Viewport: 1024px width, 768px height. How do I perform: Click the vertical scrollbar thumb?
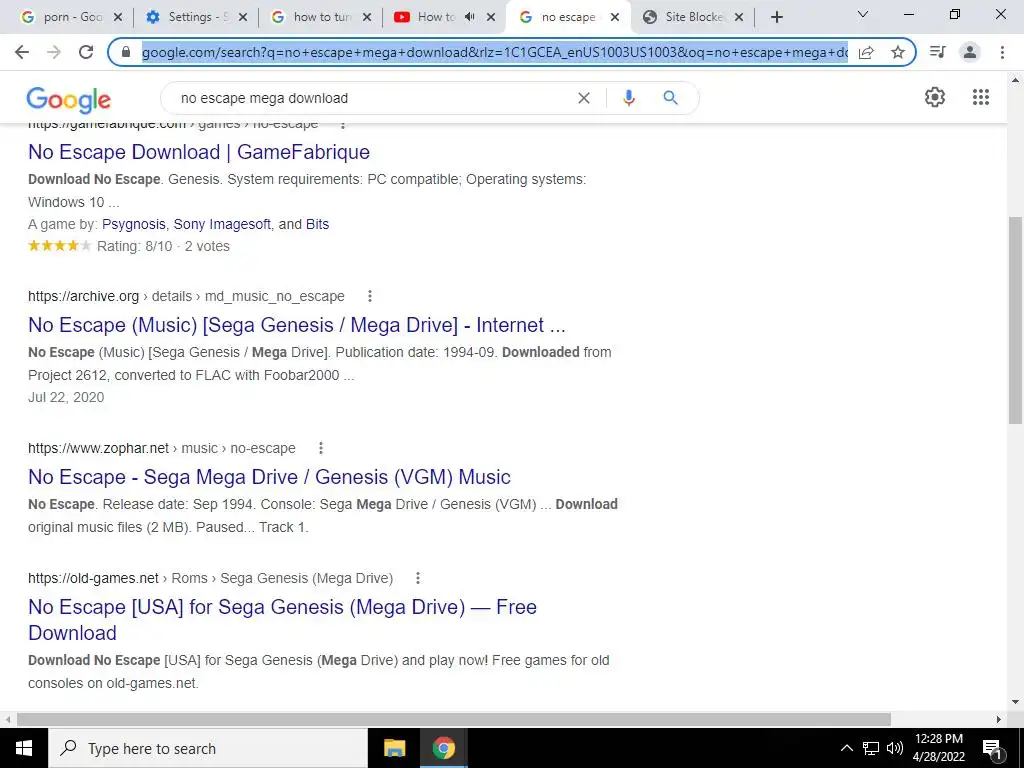(x=1015, y=320)
